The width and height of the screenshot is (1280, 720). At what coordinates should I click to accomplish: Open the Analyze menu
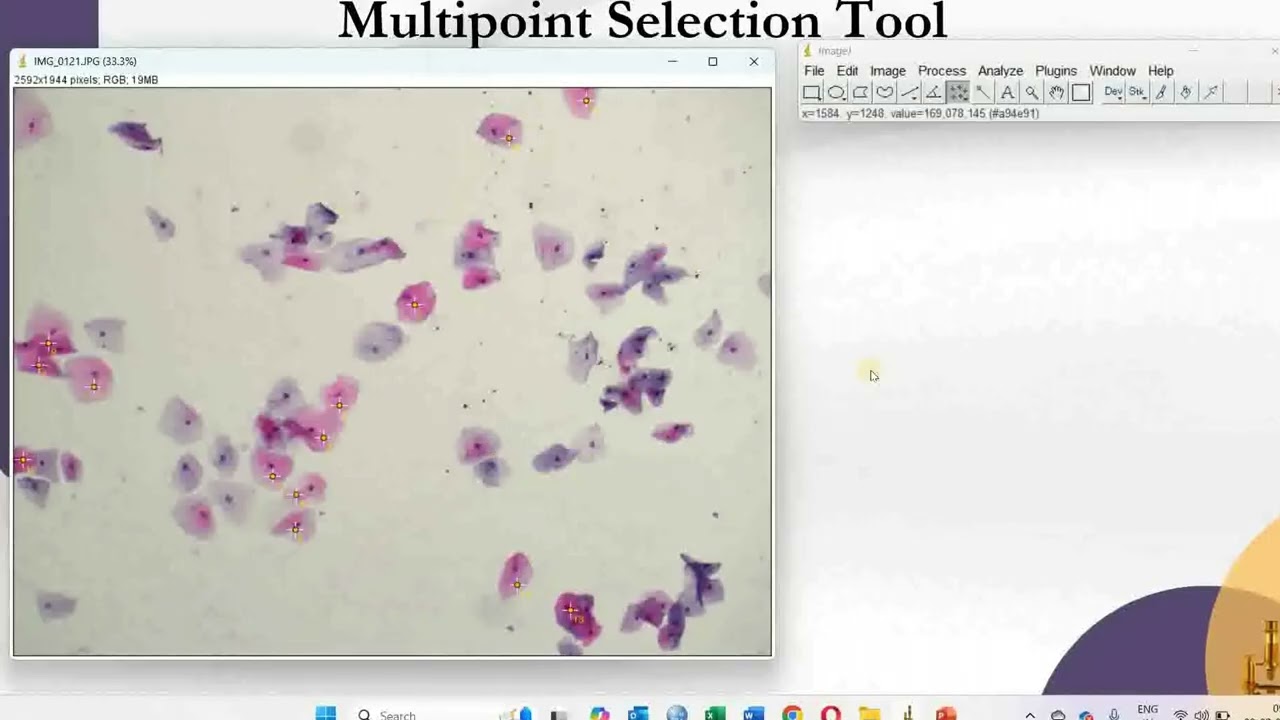click(1000, 71)
